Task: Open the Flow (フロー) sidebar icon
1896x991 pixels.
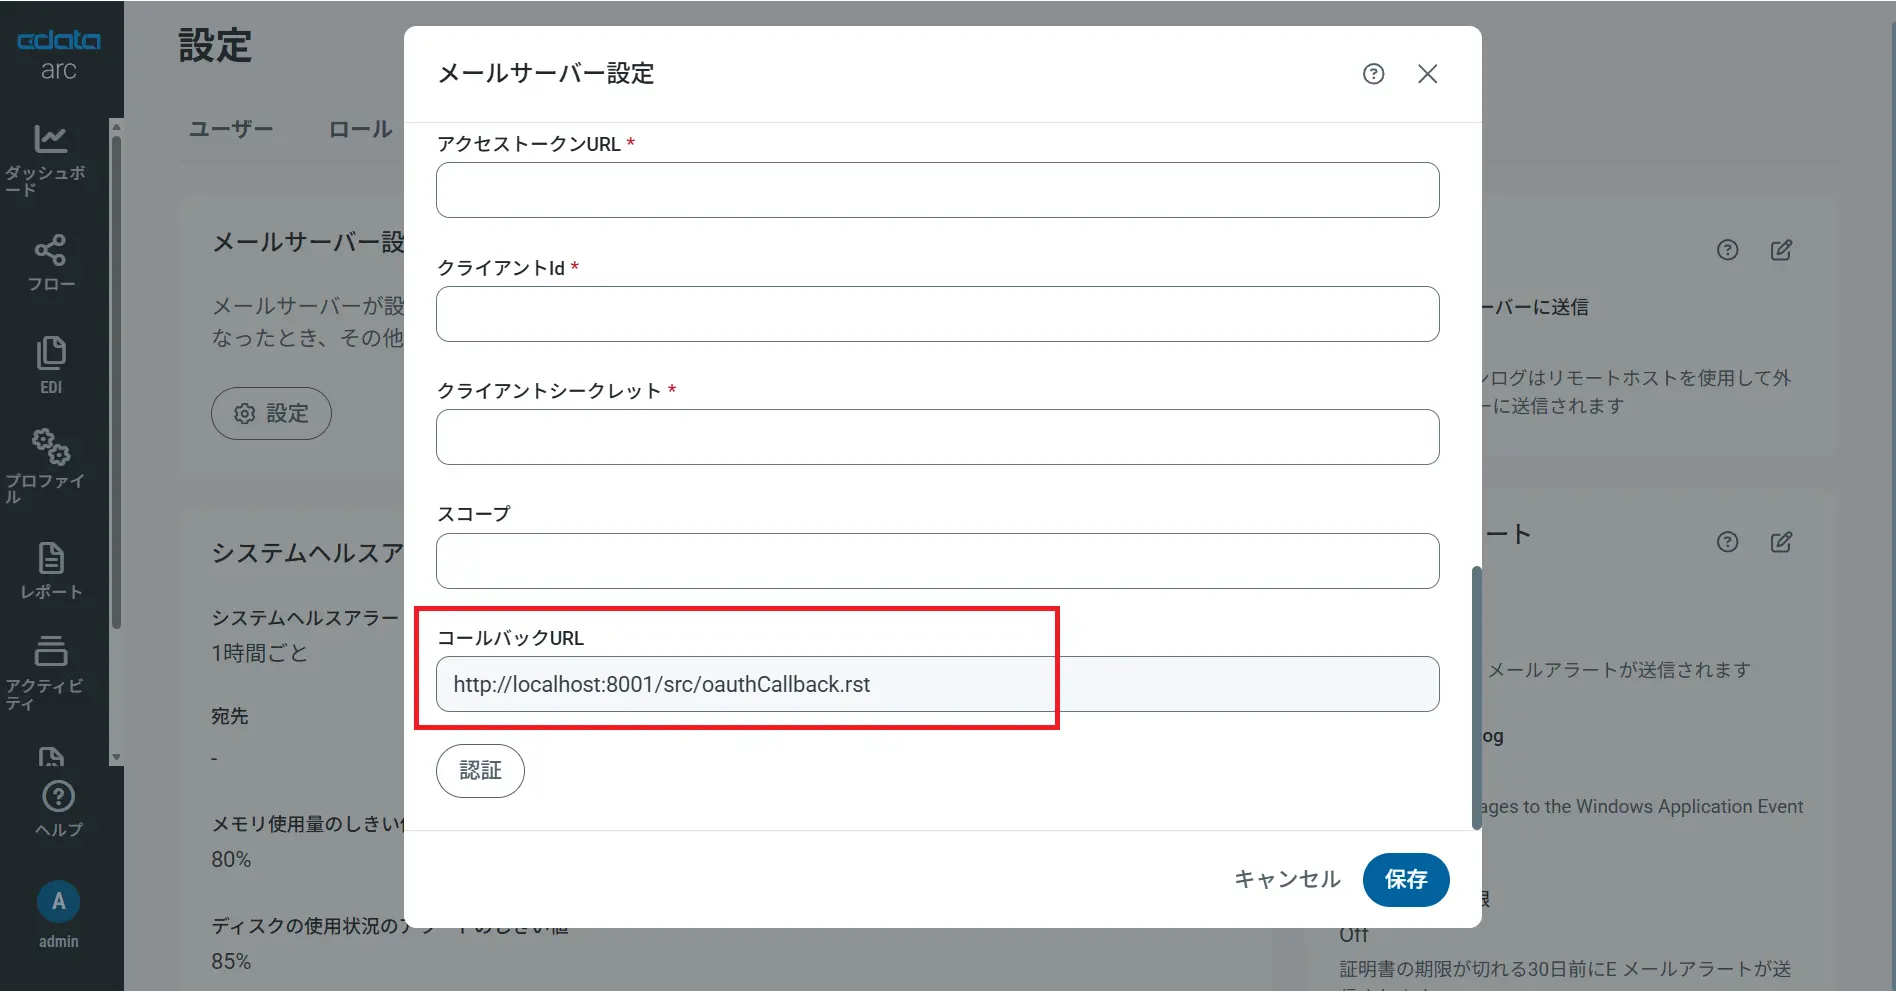Action: (50, 251)
